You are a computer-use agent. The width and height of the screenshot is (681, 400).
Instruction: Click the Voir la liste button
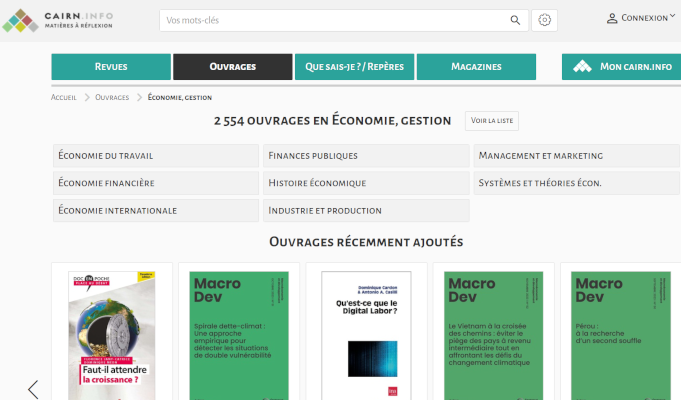tap(492, 121)
